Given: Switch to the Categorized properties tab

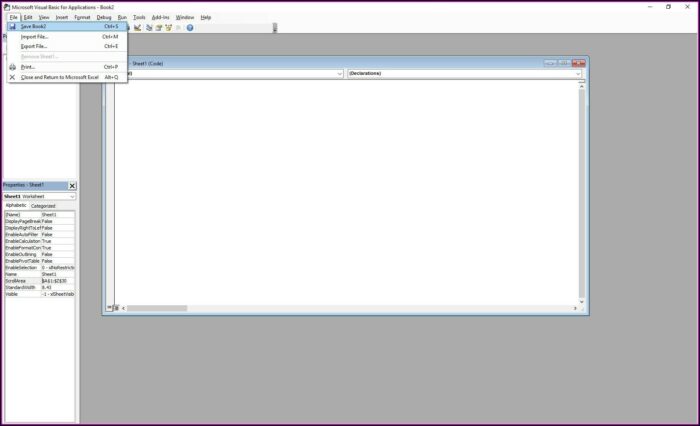Looking at the screenshot, I should [x=43, y=206].
